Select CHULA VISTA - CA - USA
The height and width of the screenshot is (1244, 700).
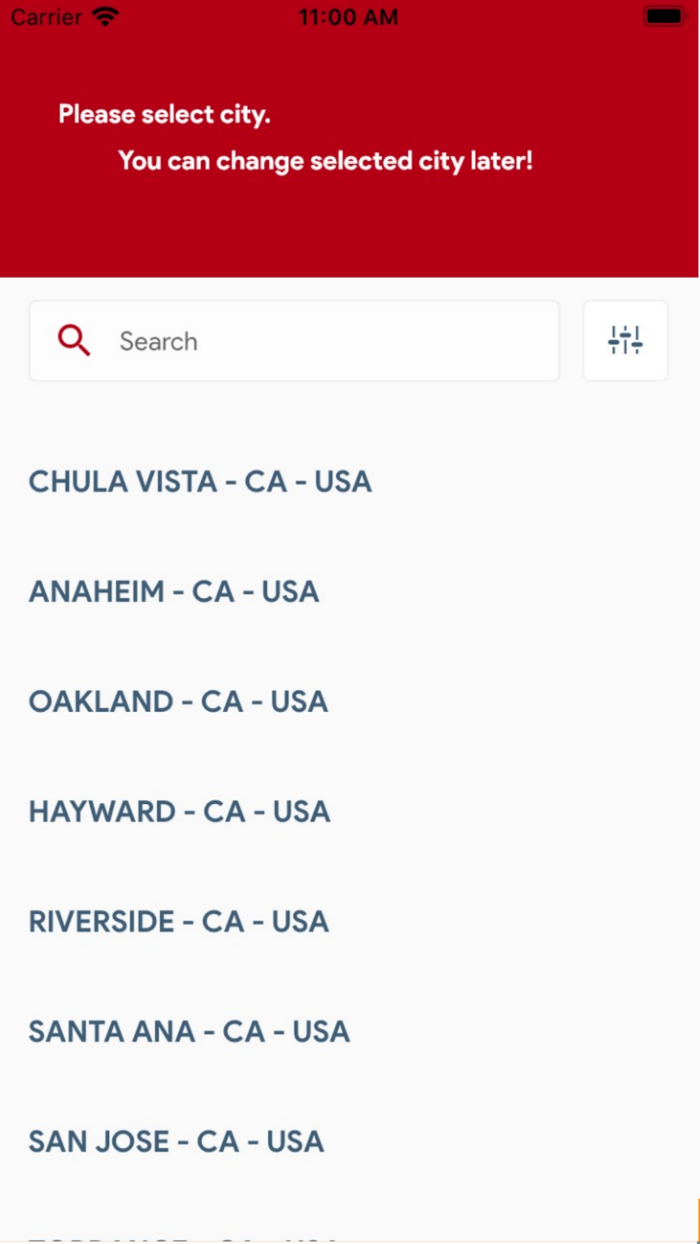point(200,482)
